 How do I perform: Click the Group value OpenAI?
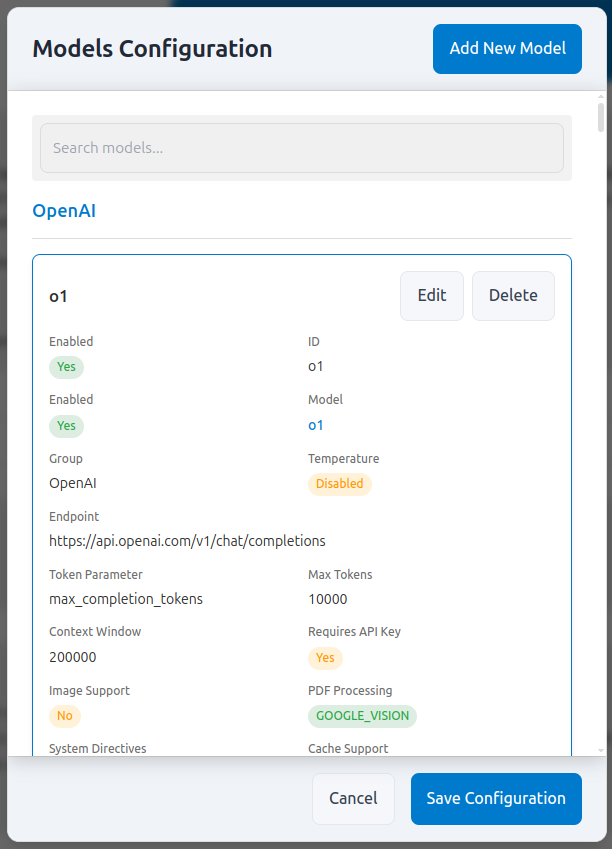[x=73, y=483]
